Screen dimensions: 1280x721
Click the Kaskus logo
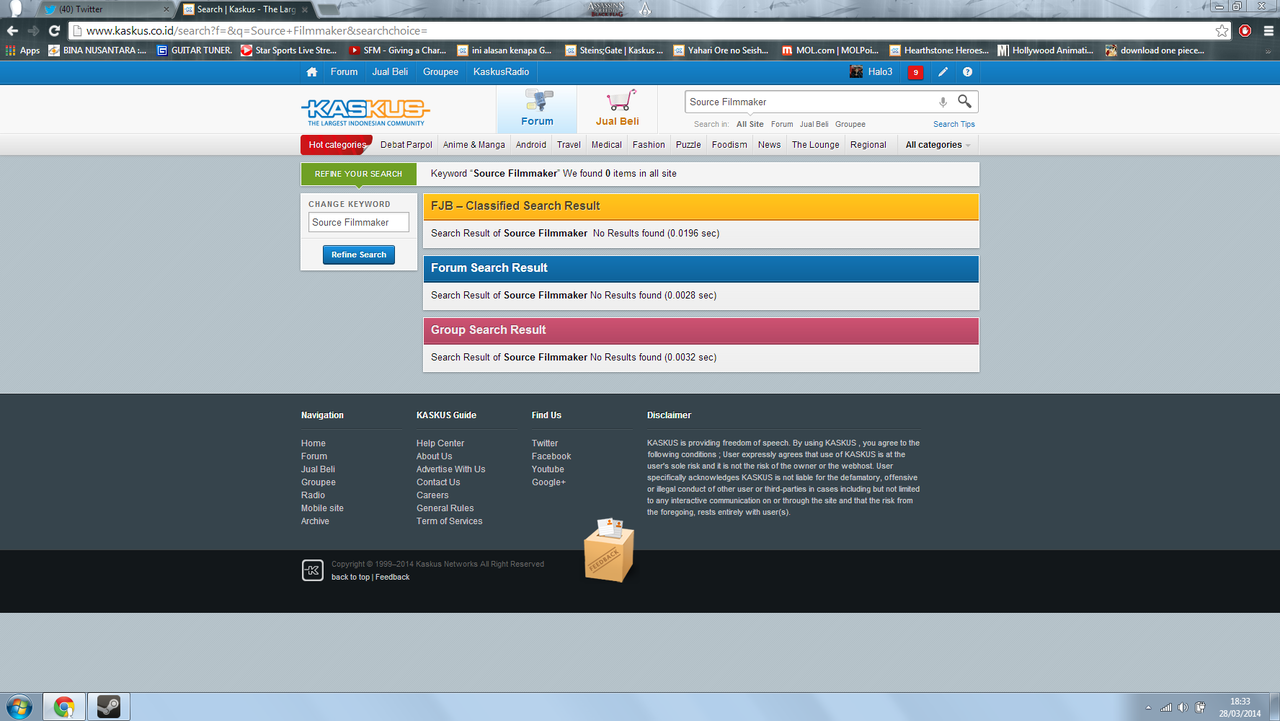click(366, 111)
